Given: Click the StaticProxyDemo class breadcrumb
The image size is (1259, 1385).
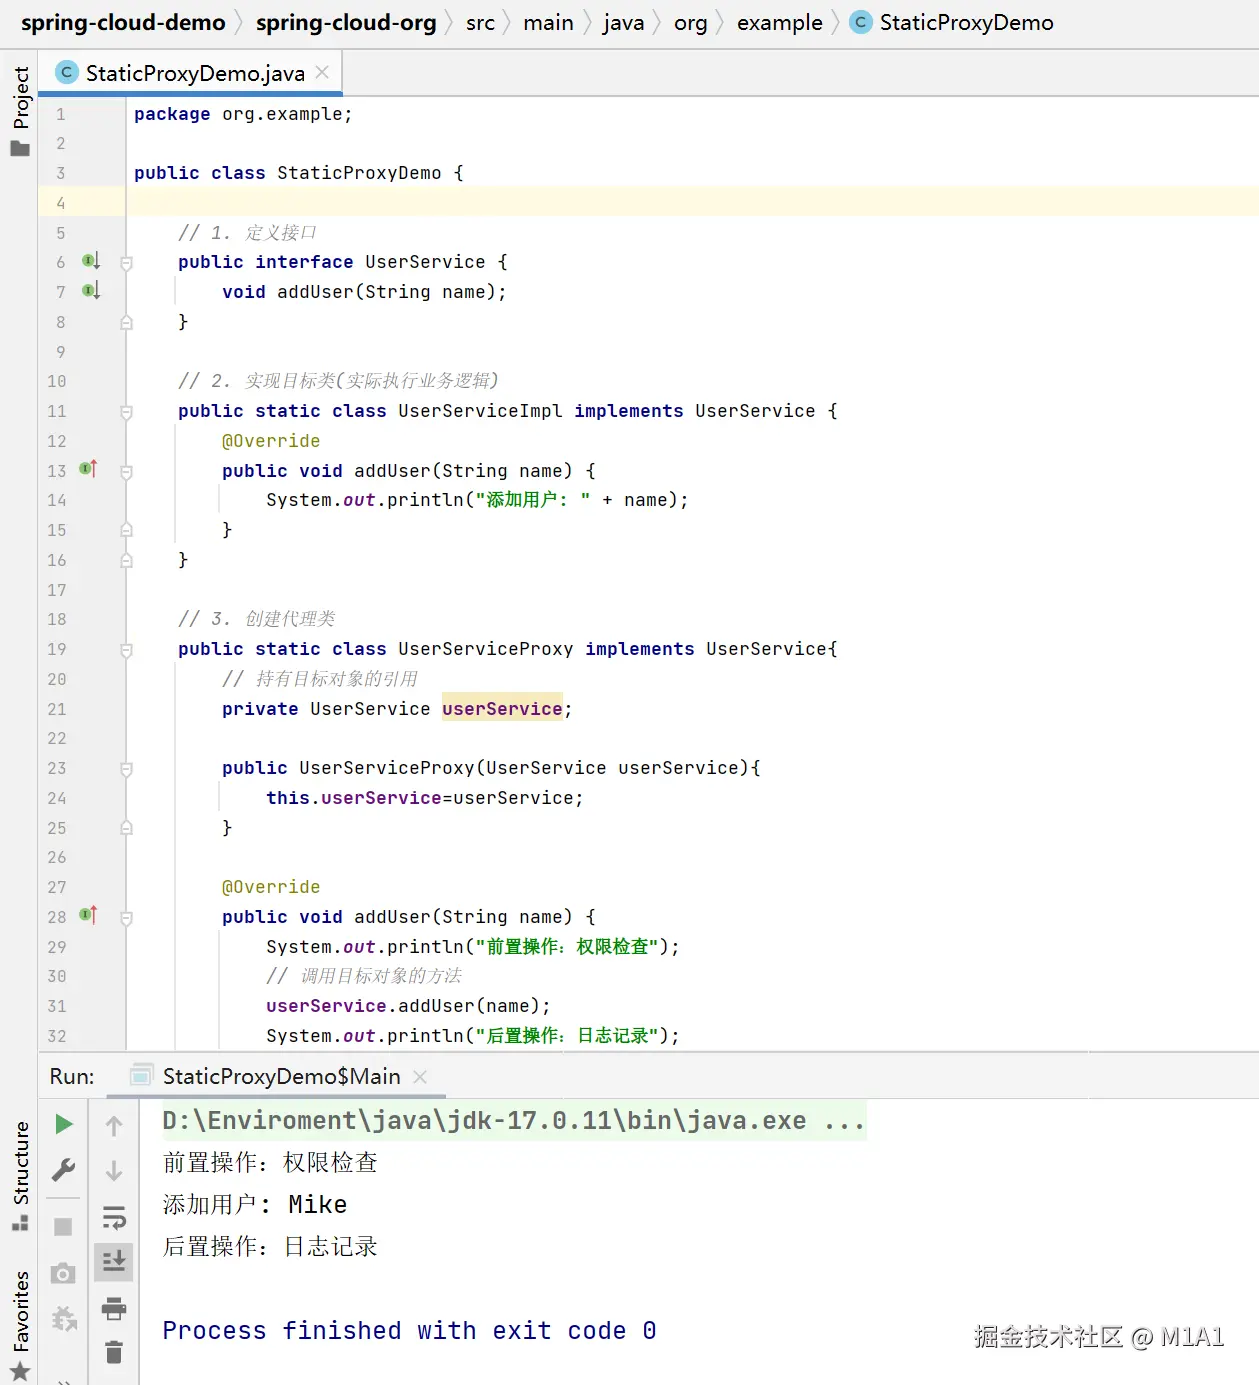Looking at the screenshot, I should (x=952, y=22).
